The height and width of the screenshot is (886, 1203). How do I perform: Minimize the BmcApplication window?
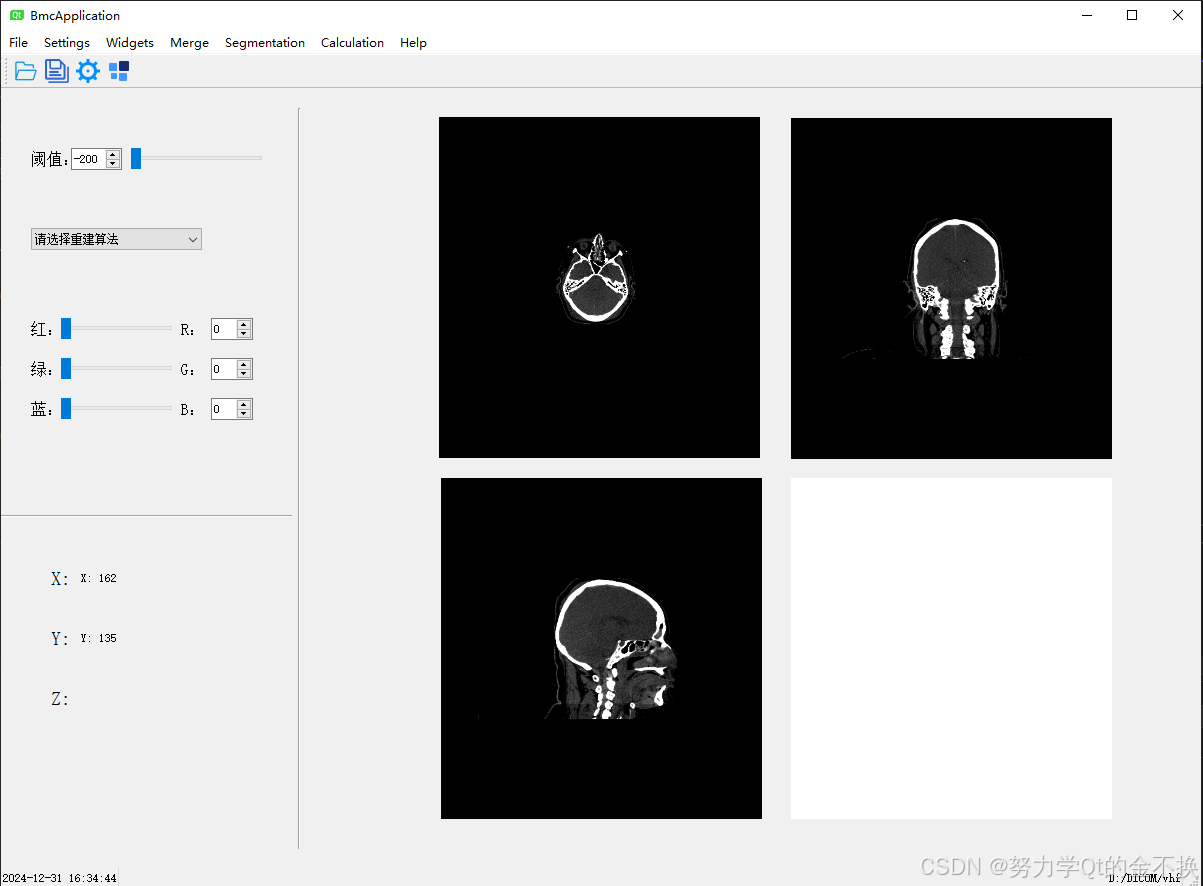[x=1087, y=15]
